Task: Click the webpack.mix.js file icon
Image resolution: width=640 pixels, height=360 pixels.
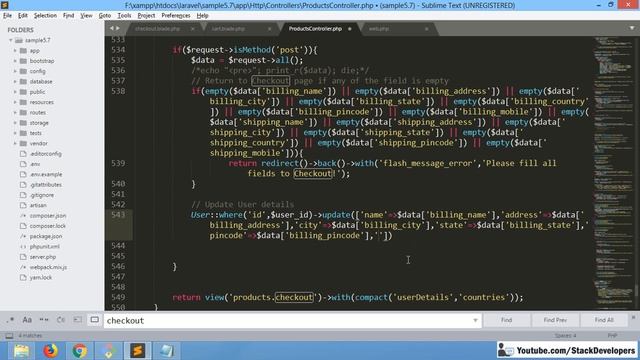Action: click(x=23, y=267)
